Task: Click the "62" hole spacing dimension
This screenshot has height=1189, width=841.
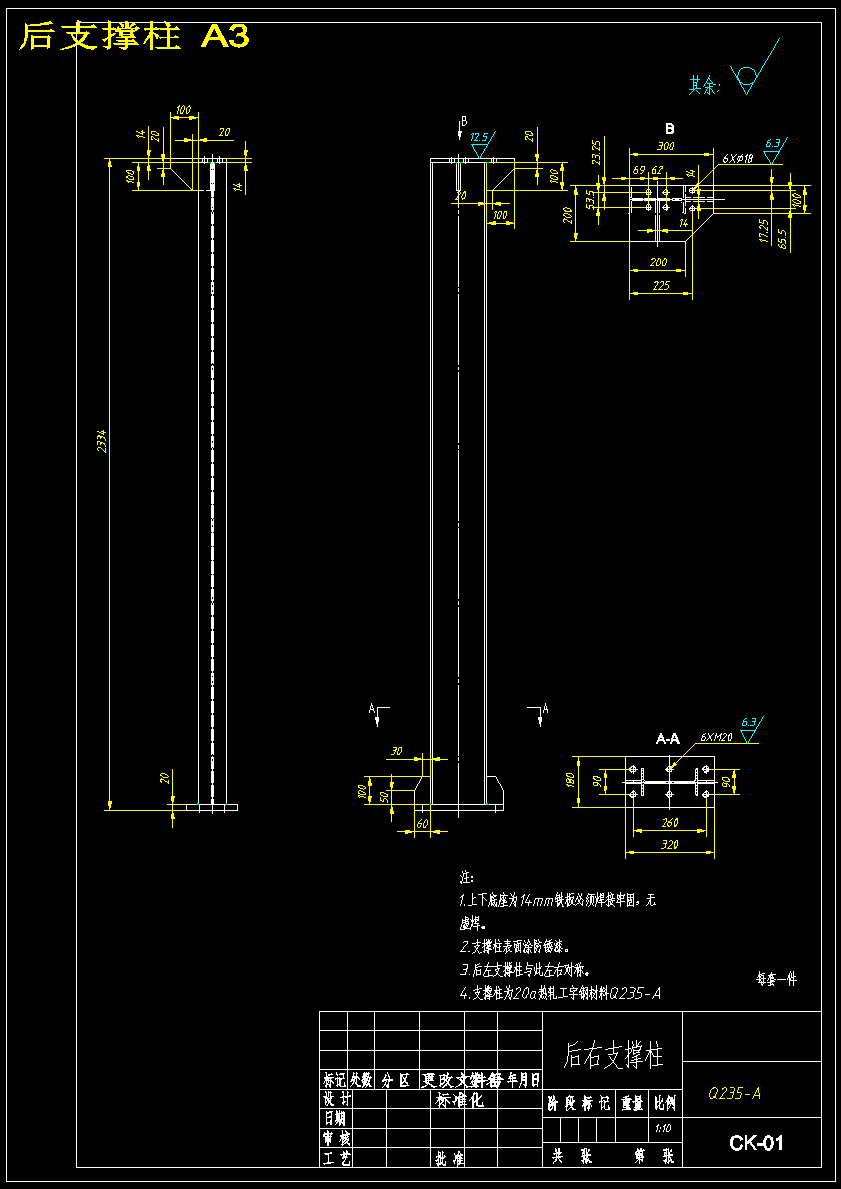Action: pyautogui.click(x=657, y=170)
